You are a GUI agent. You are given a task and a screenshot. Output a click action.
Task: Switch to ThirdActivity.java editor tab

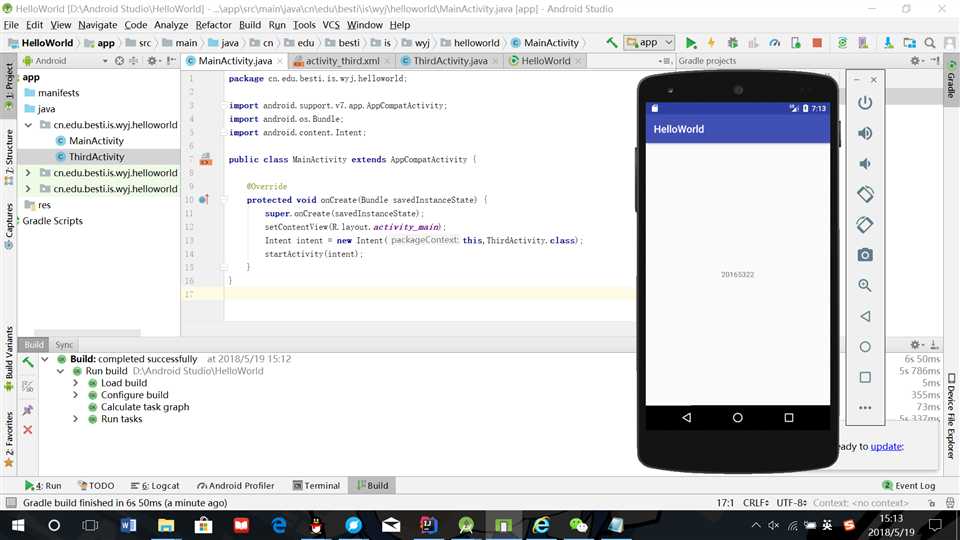[450, 61]
